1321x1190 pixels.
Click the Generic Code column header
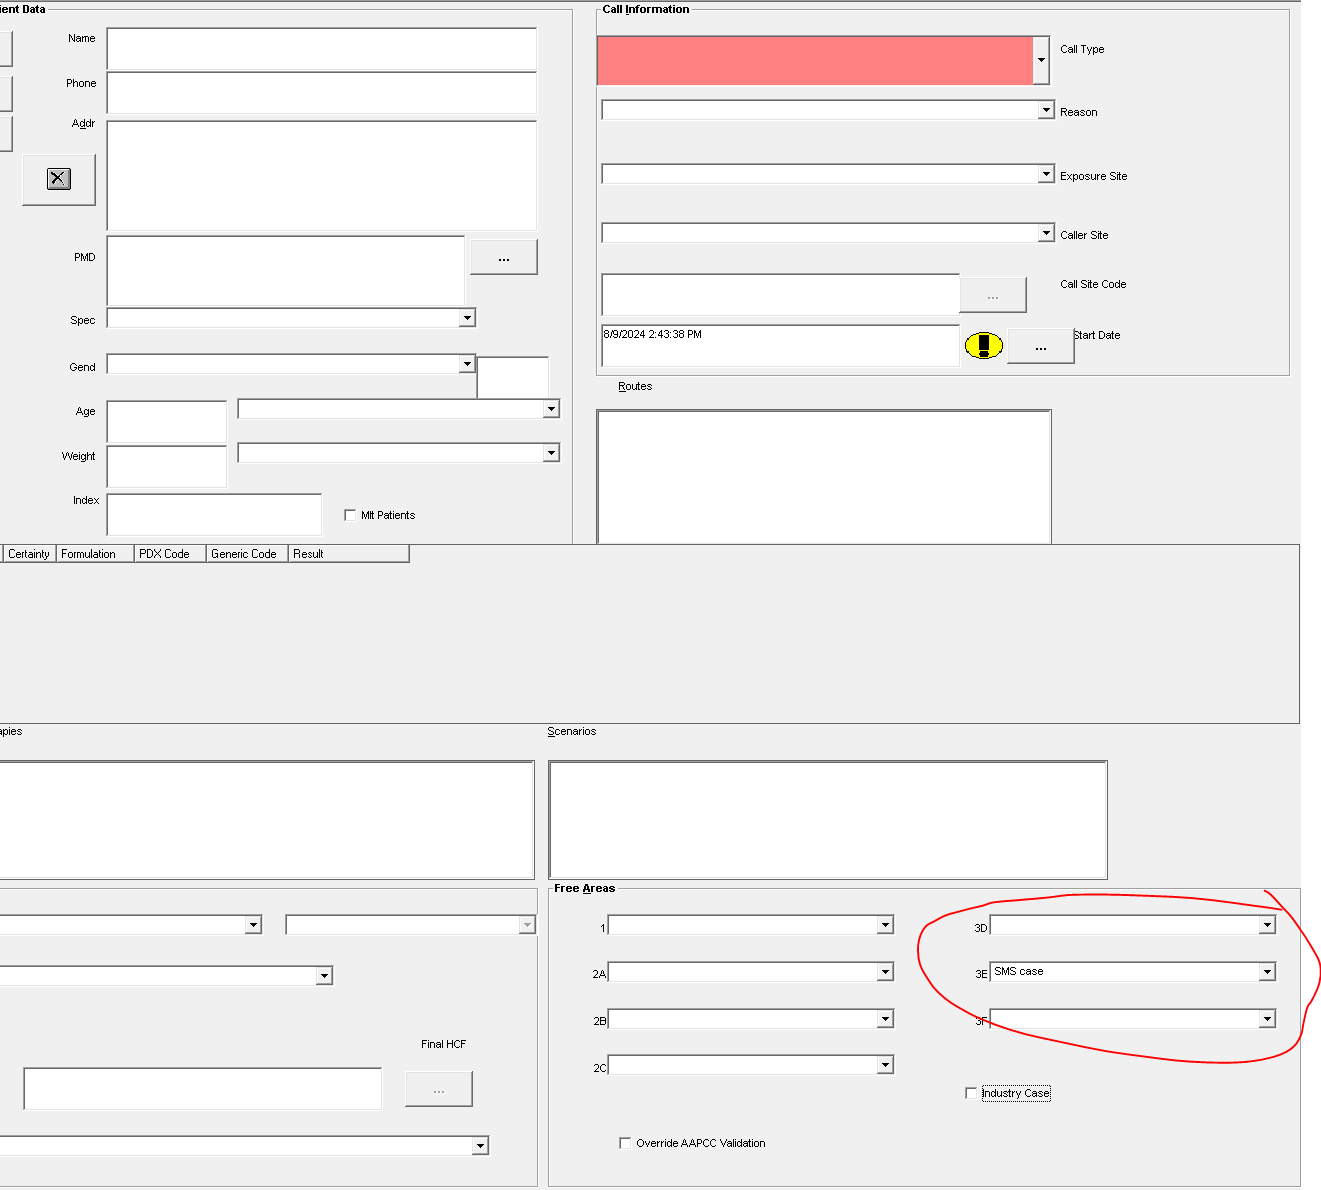244,554
